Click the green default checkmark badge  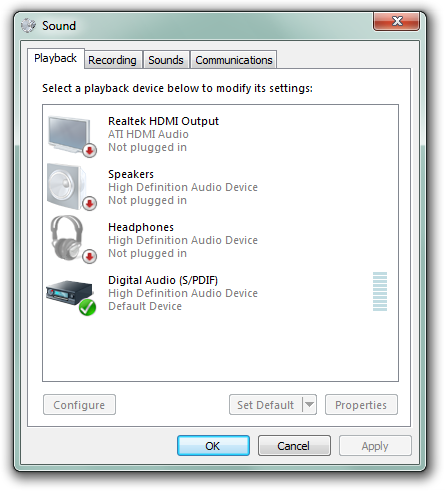(x=87, y=307)
